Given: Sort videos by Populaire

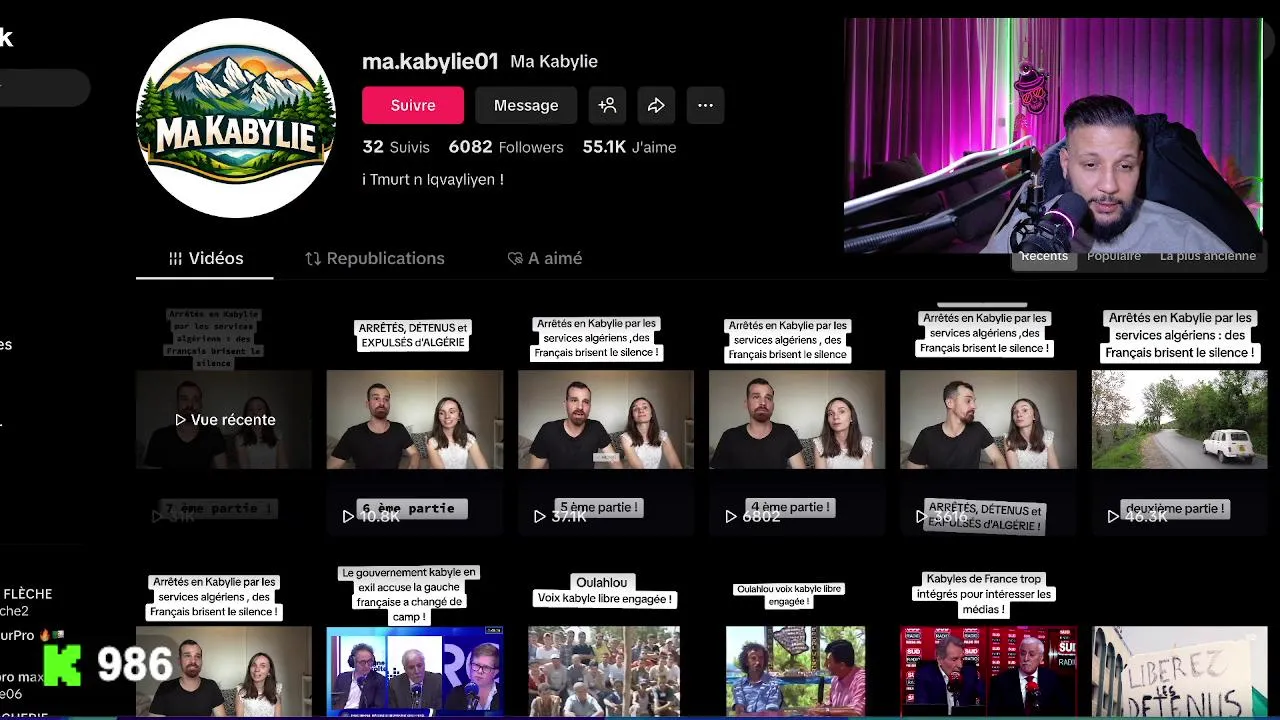Looking at the screenshot, I should tap(1114, 256).
